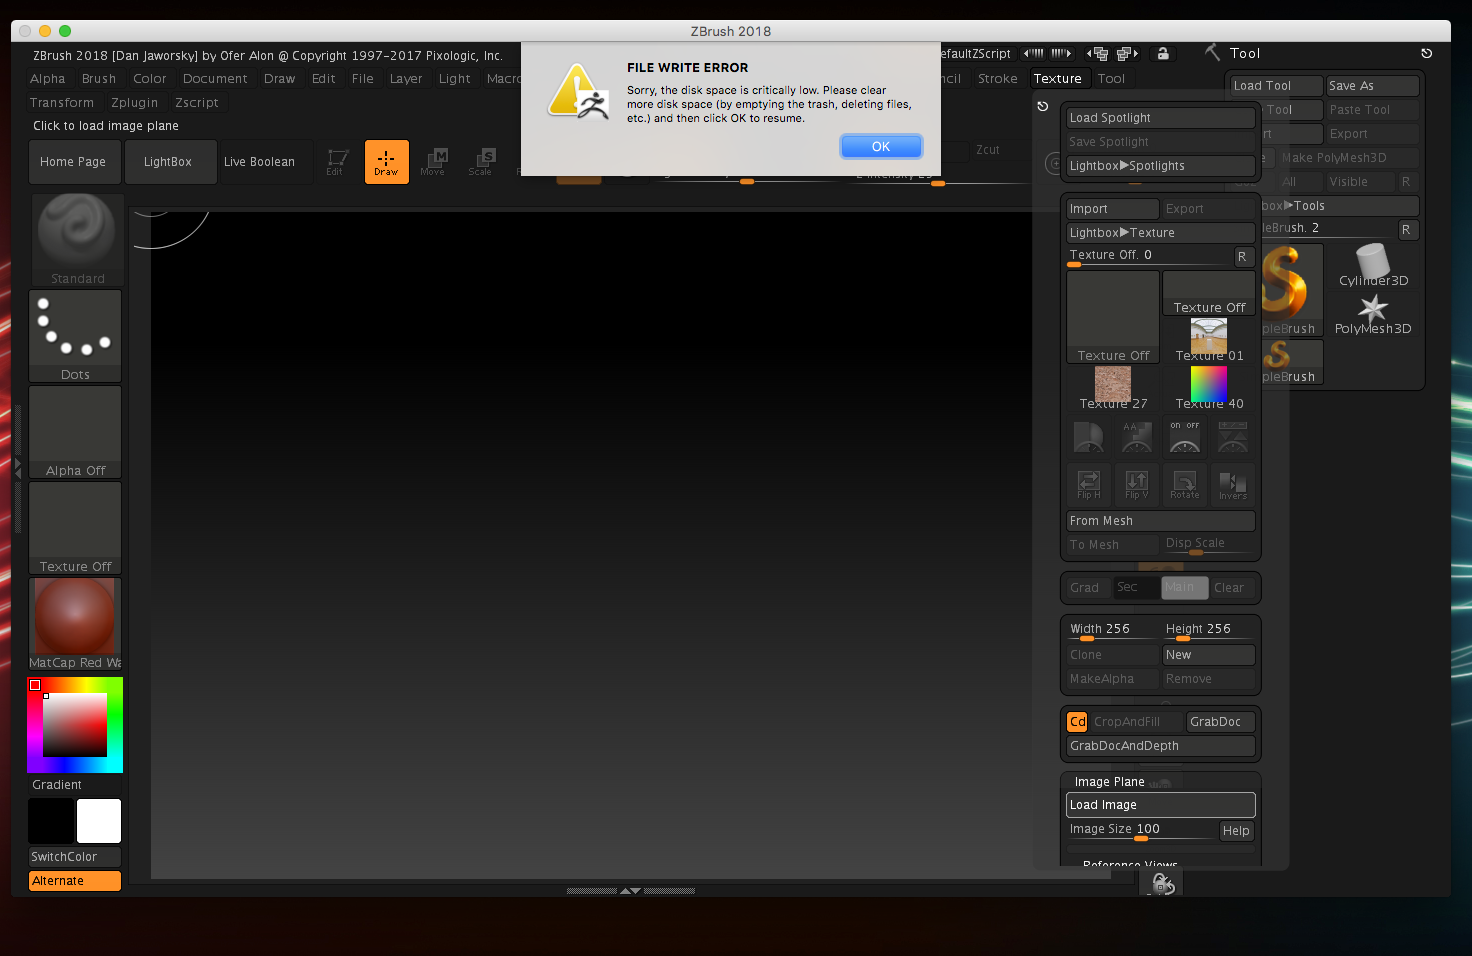Click From Mesh button
This screenshot has height=956, width=1472.
(x=1160, y=521)
